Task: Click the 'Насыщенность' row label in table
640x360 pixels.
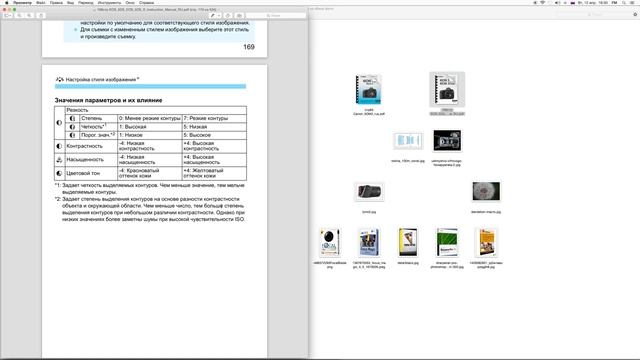Action: click(85, 159)
